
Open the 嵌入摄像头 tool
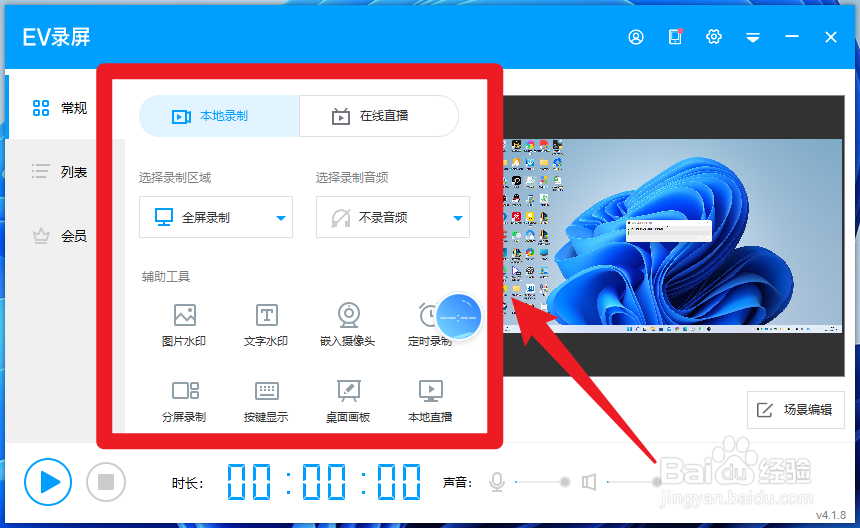pos(348,325)
